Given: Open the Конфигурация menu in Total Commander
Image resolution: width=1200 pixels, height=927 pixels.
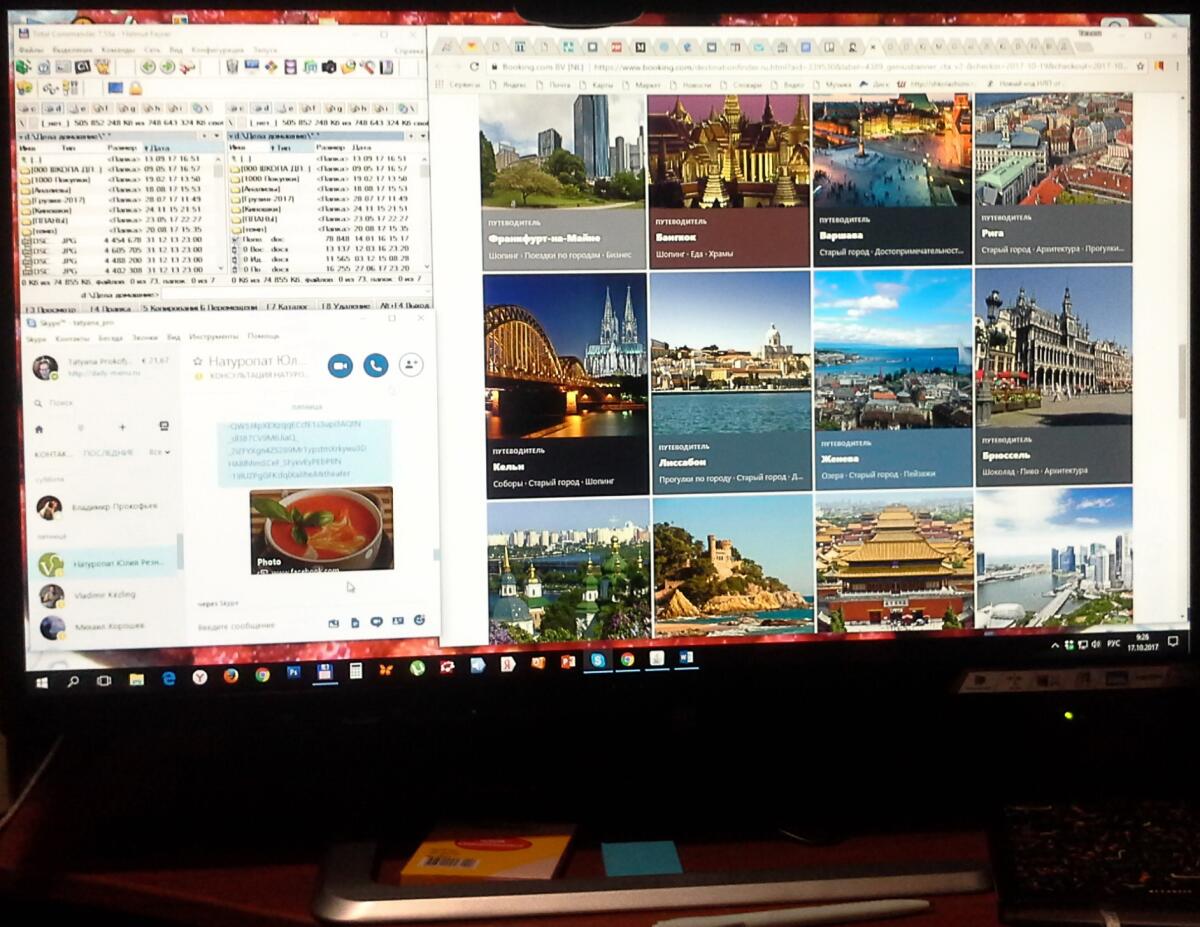Looking at the screenshot, I should point(217,50).
